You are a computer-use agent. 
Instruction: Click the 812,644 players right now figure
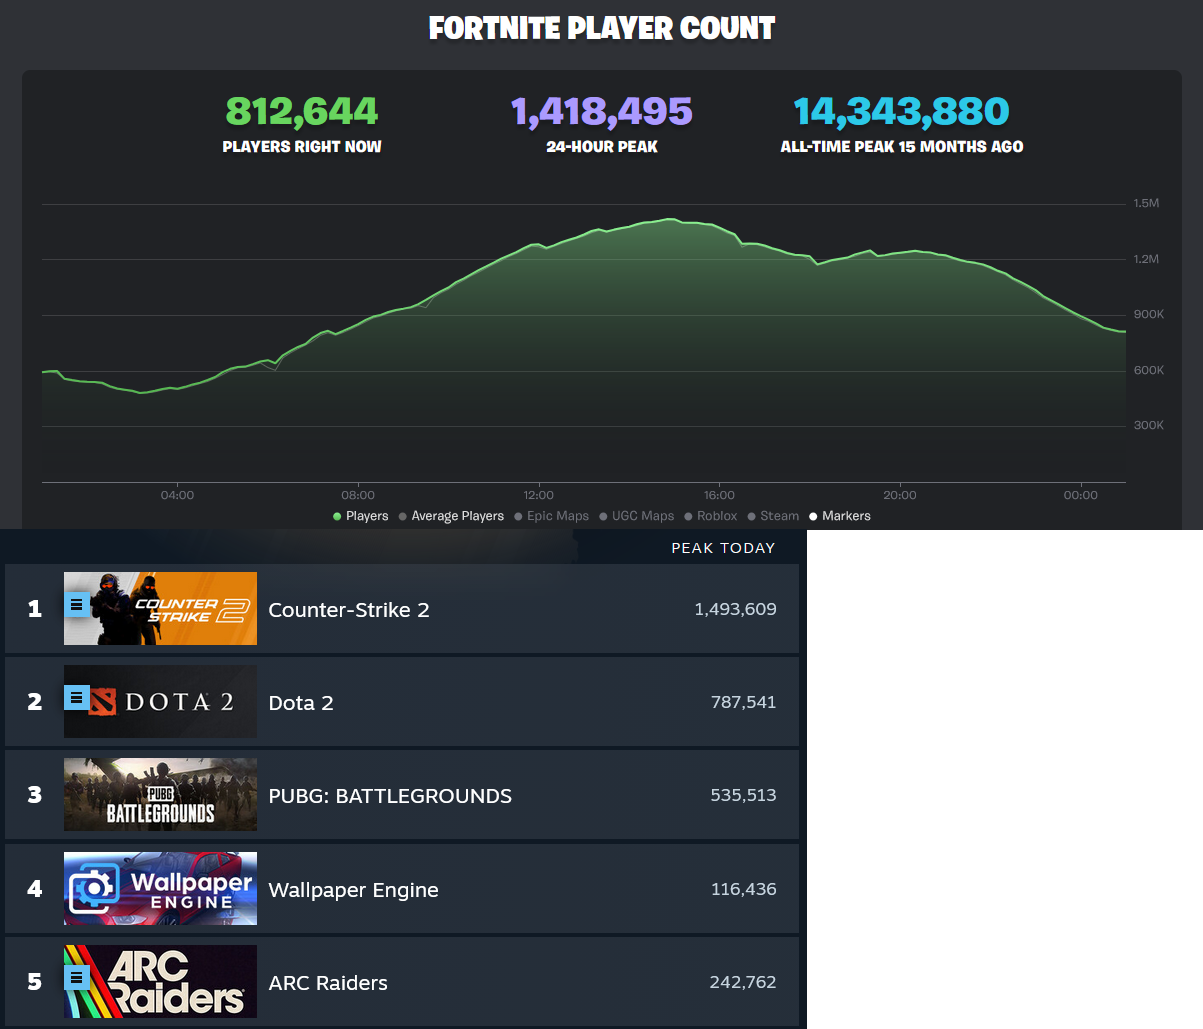coord(302,111)
